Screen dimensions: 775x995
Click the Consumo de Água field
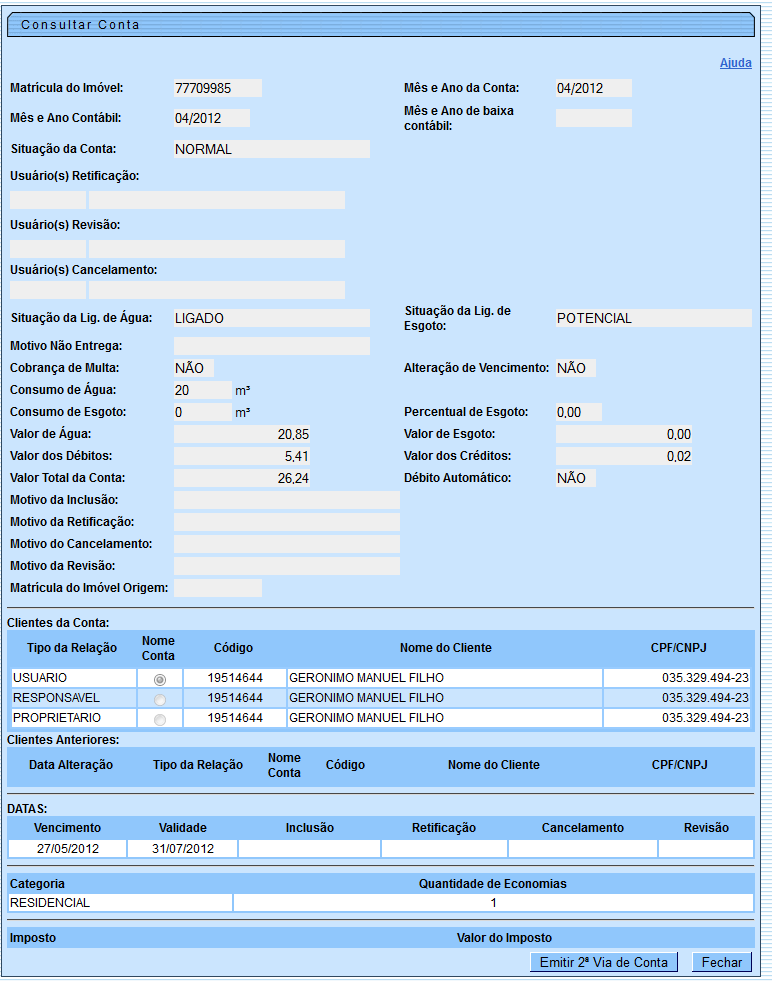(202, 390)
